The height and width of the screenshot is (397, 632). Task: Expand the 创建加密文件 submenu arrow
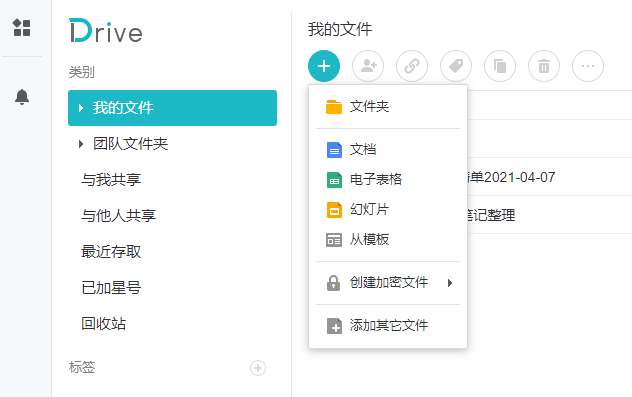coord(450,283)
